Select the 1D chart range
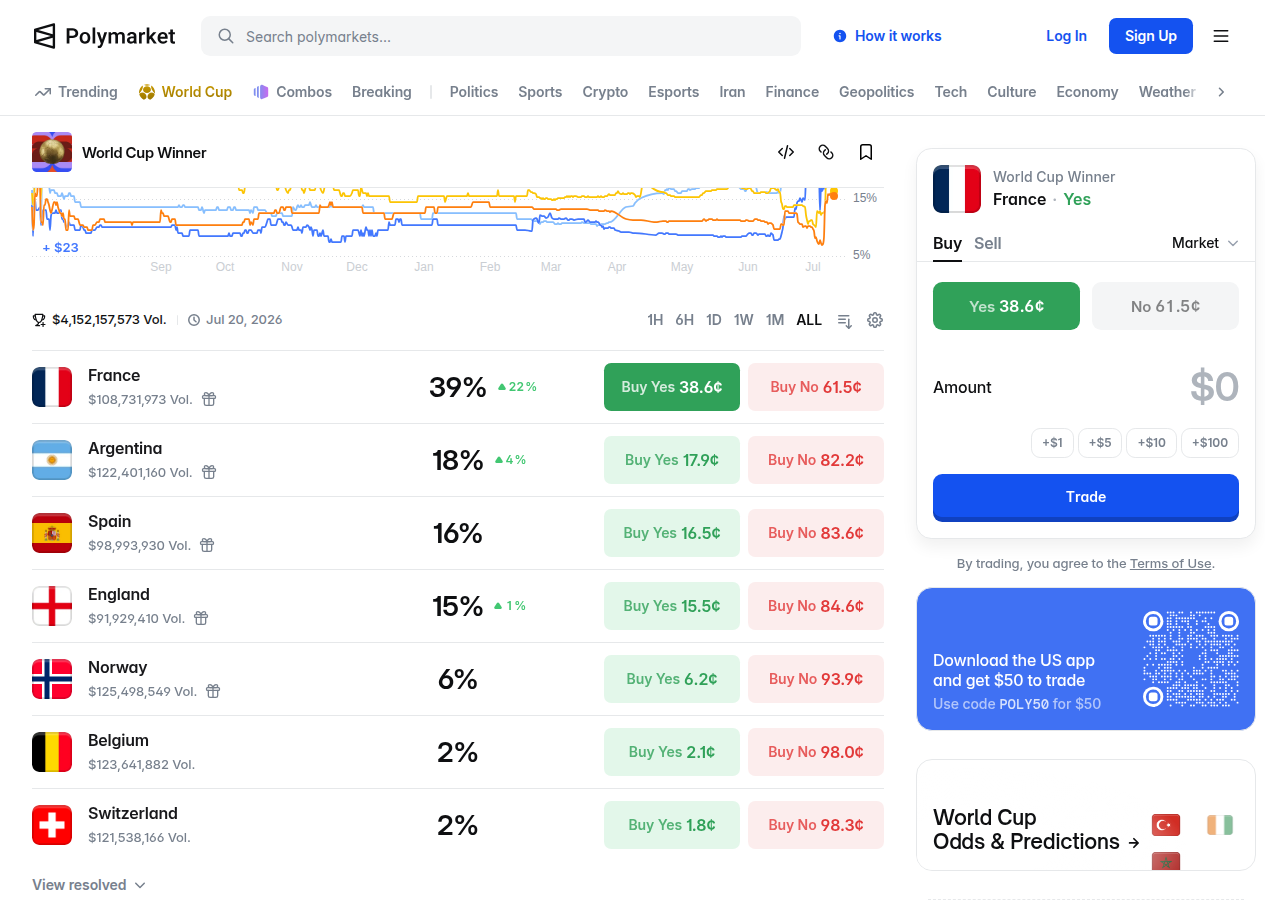Image resolution: width=1280 pixels, height=900 pixels. click(714, 320)
